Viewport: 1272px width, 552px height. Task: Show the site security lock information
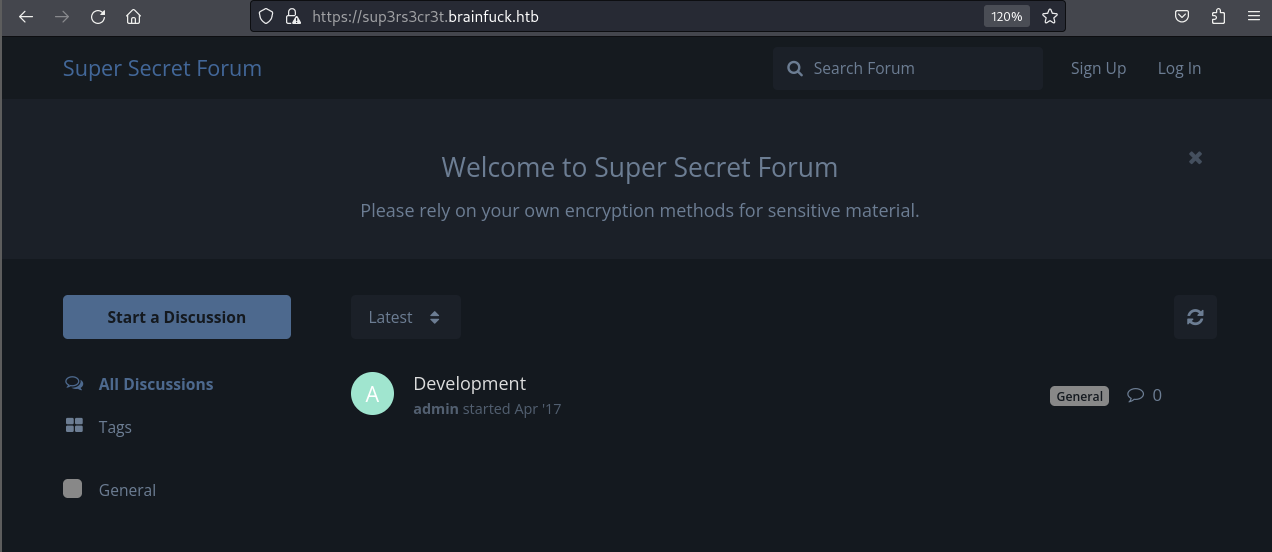tap(292, 16)
